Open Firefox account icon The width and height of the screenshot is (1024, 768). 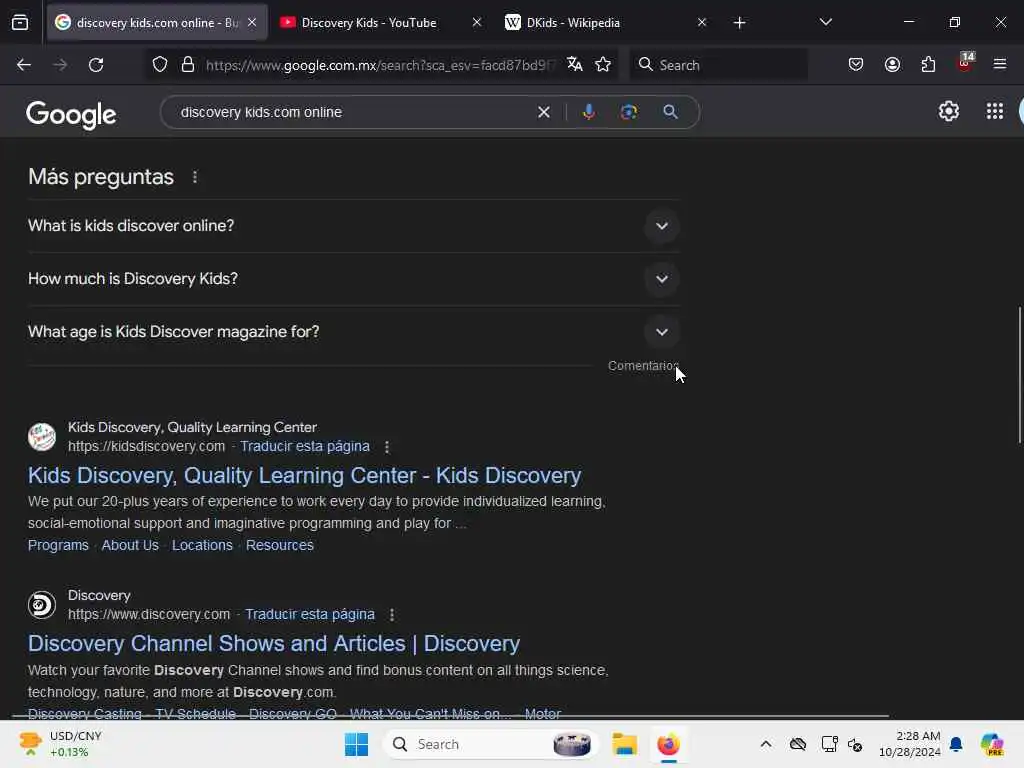892,64
